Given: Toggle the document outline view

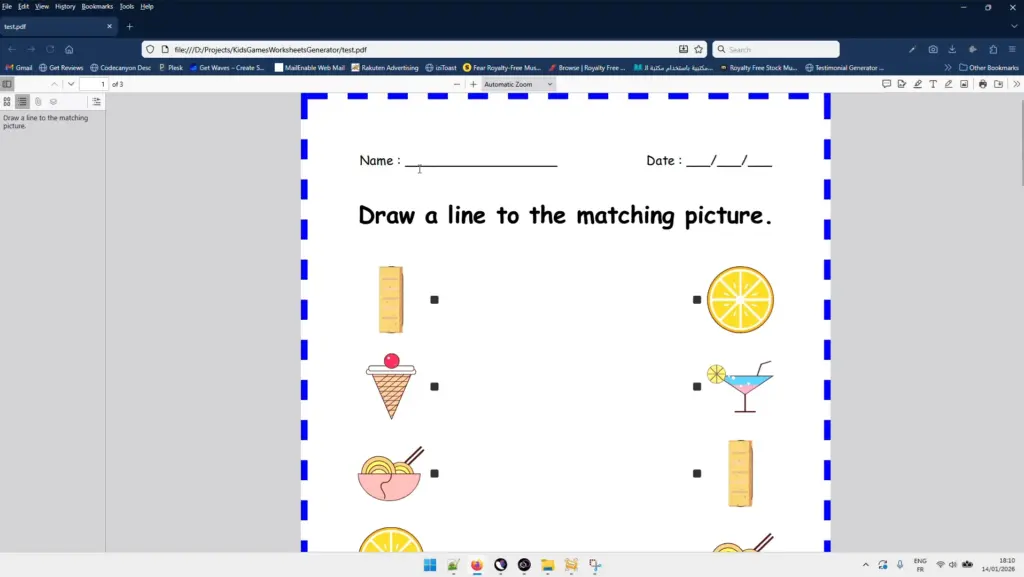Looking at the screenshot, I should [22, 101].
